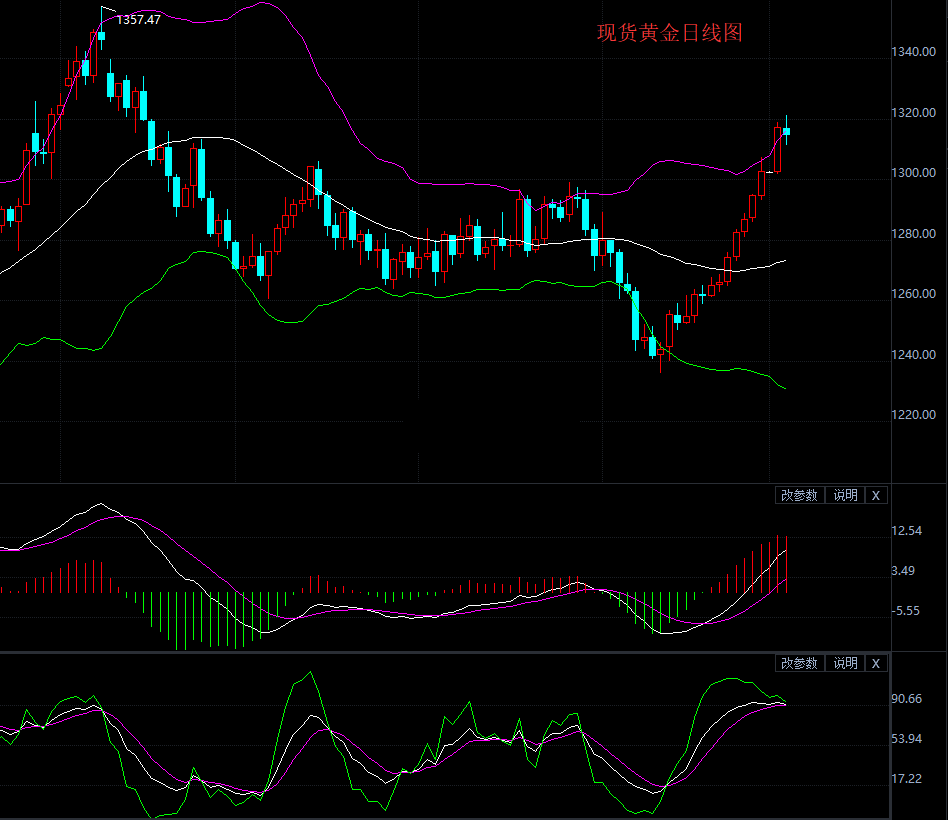Viewport: 948px width, 820px height.
Task: Click the -5.55 value on MACD axis
Action: 906,611
